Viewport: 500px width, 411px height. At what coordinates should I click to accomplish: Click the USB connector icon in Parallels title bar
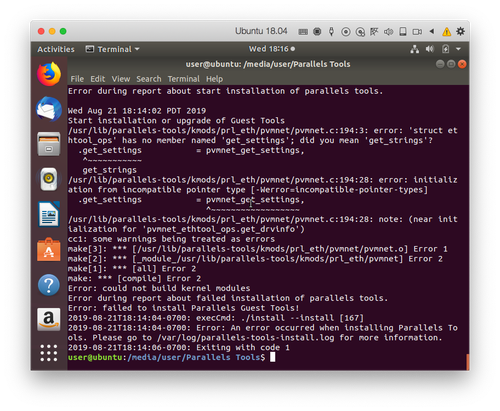(331, 31)
